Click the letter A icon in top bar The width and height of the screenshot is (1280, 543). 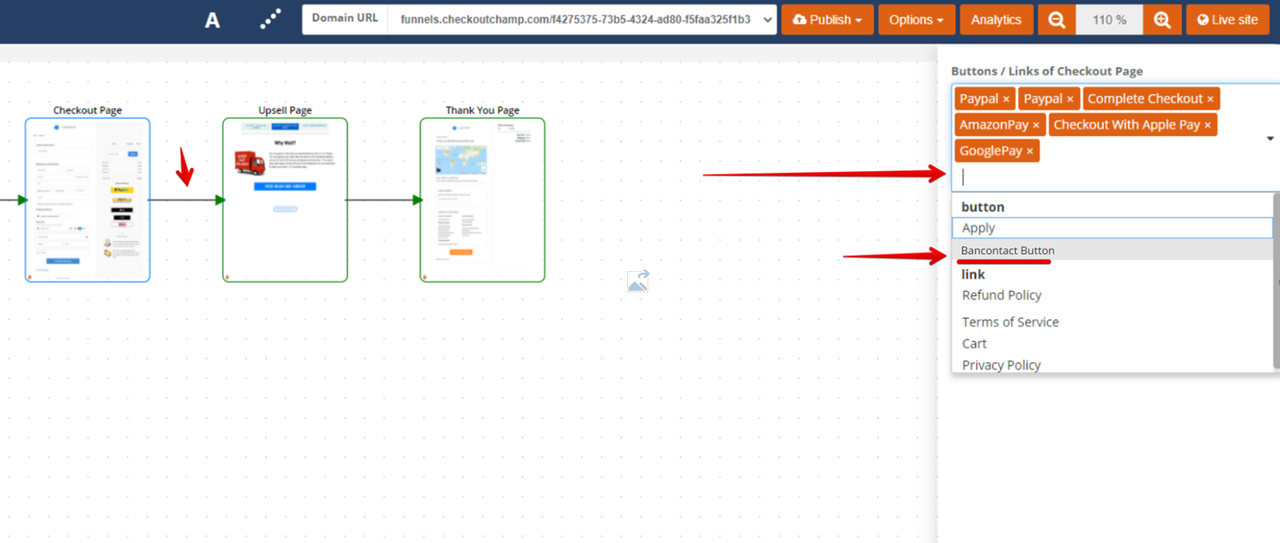click(212, 20)
